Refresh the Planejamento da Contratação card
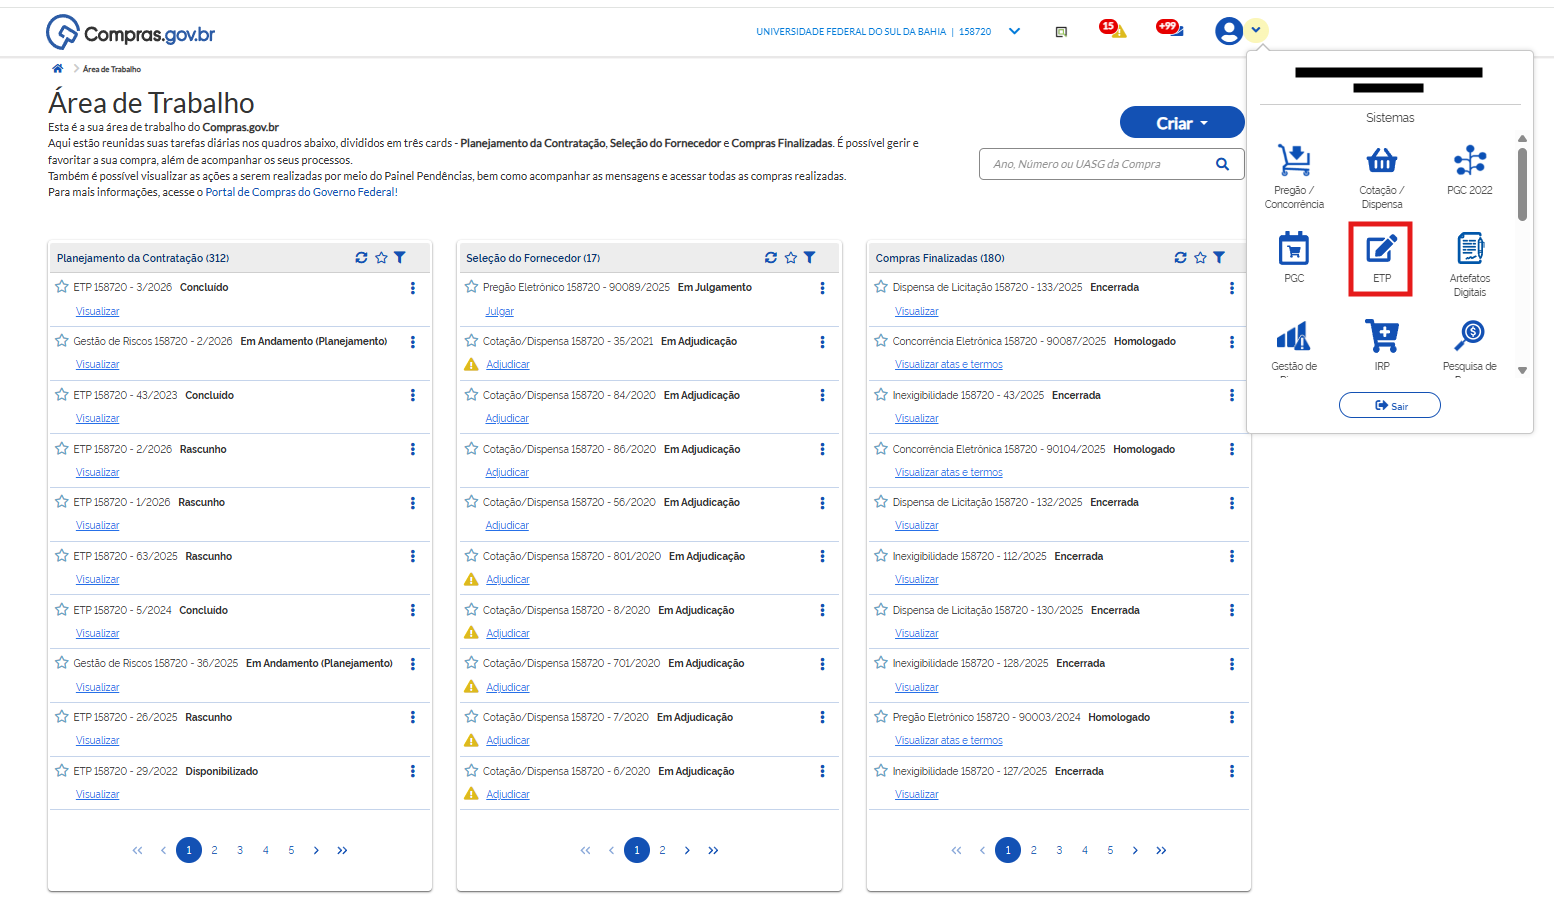Image resolution: width=1554 pixels, height=902 pixels. point(361,258)
